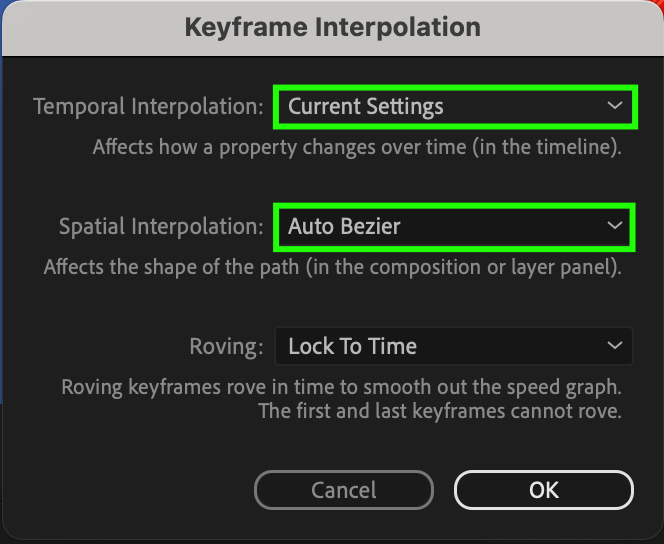
Task: Select the Lock To Time text value
Action: point(352,347)
